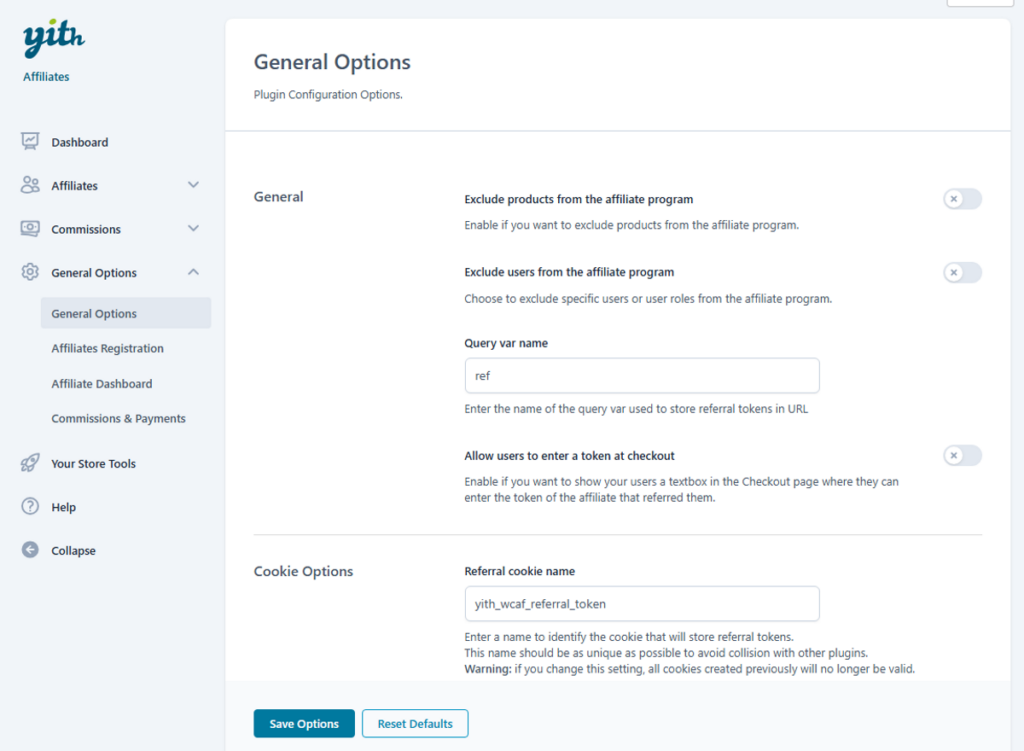Reset settings to defaults
The height and width of the screenshot is (751, 1024).
[414, 723]
